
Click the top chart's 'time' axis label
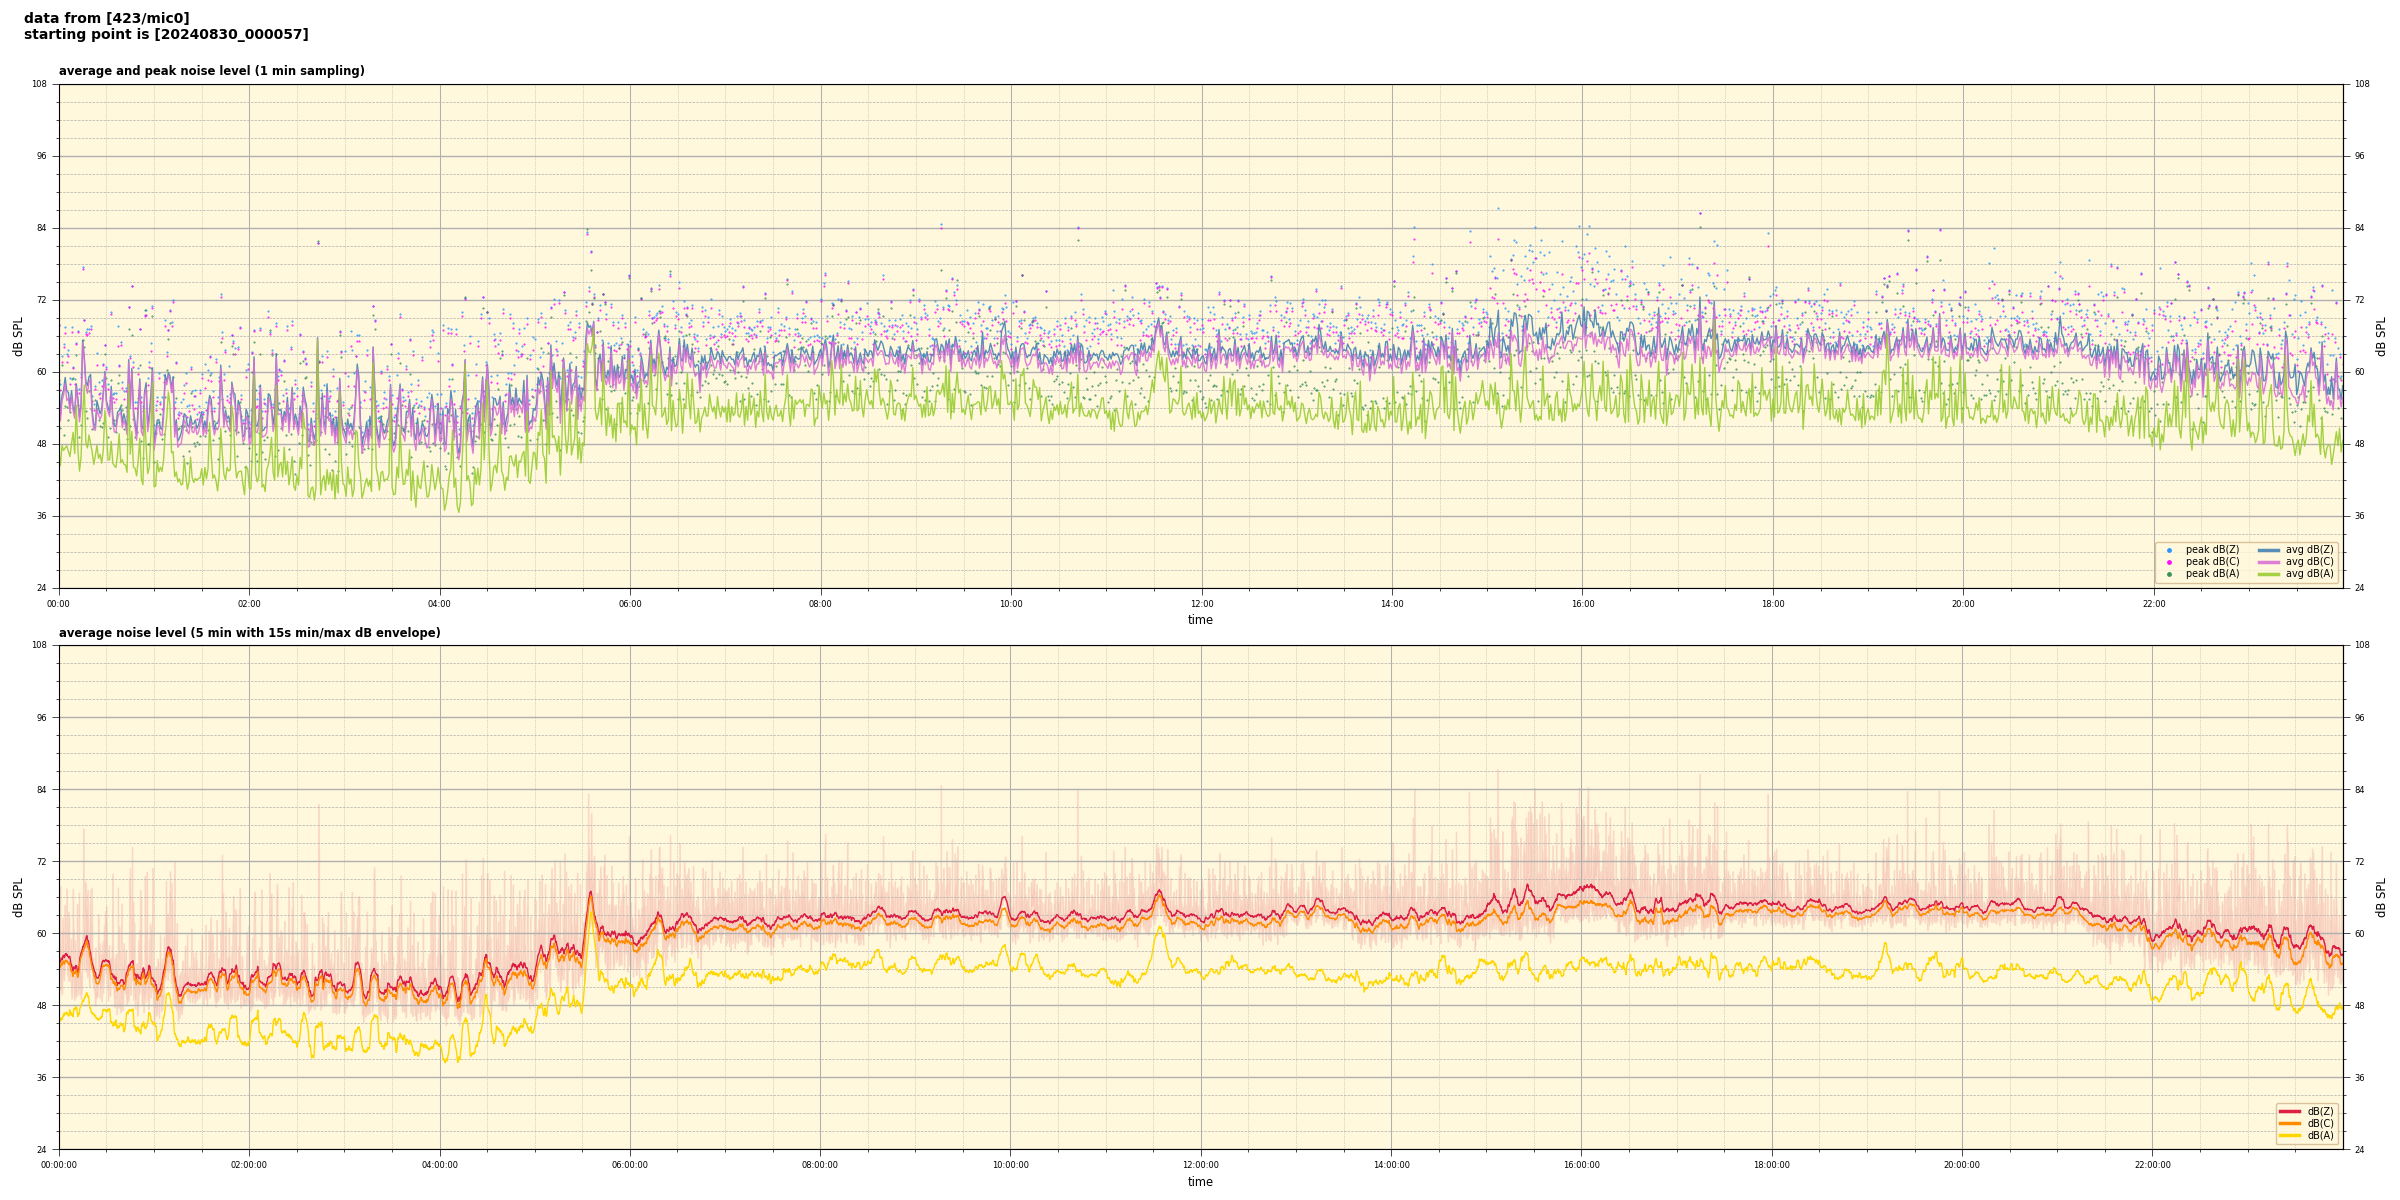pyautogui.click(x=1200, y=620)
